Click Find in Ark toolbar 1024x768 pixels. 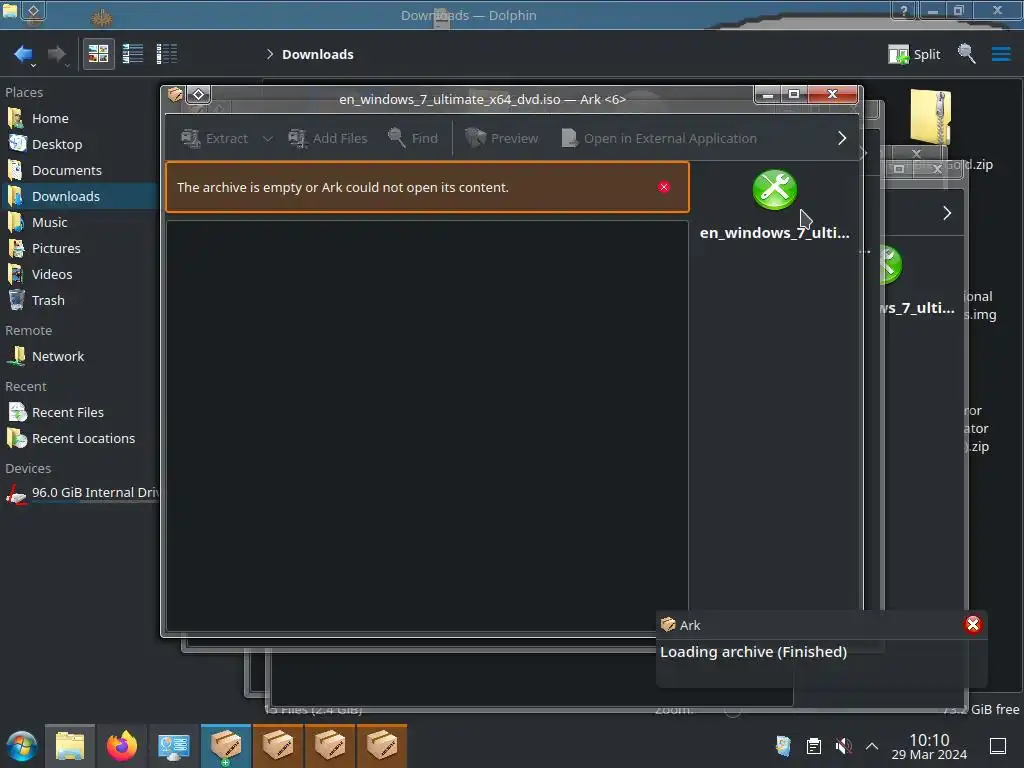[413, 138]
